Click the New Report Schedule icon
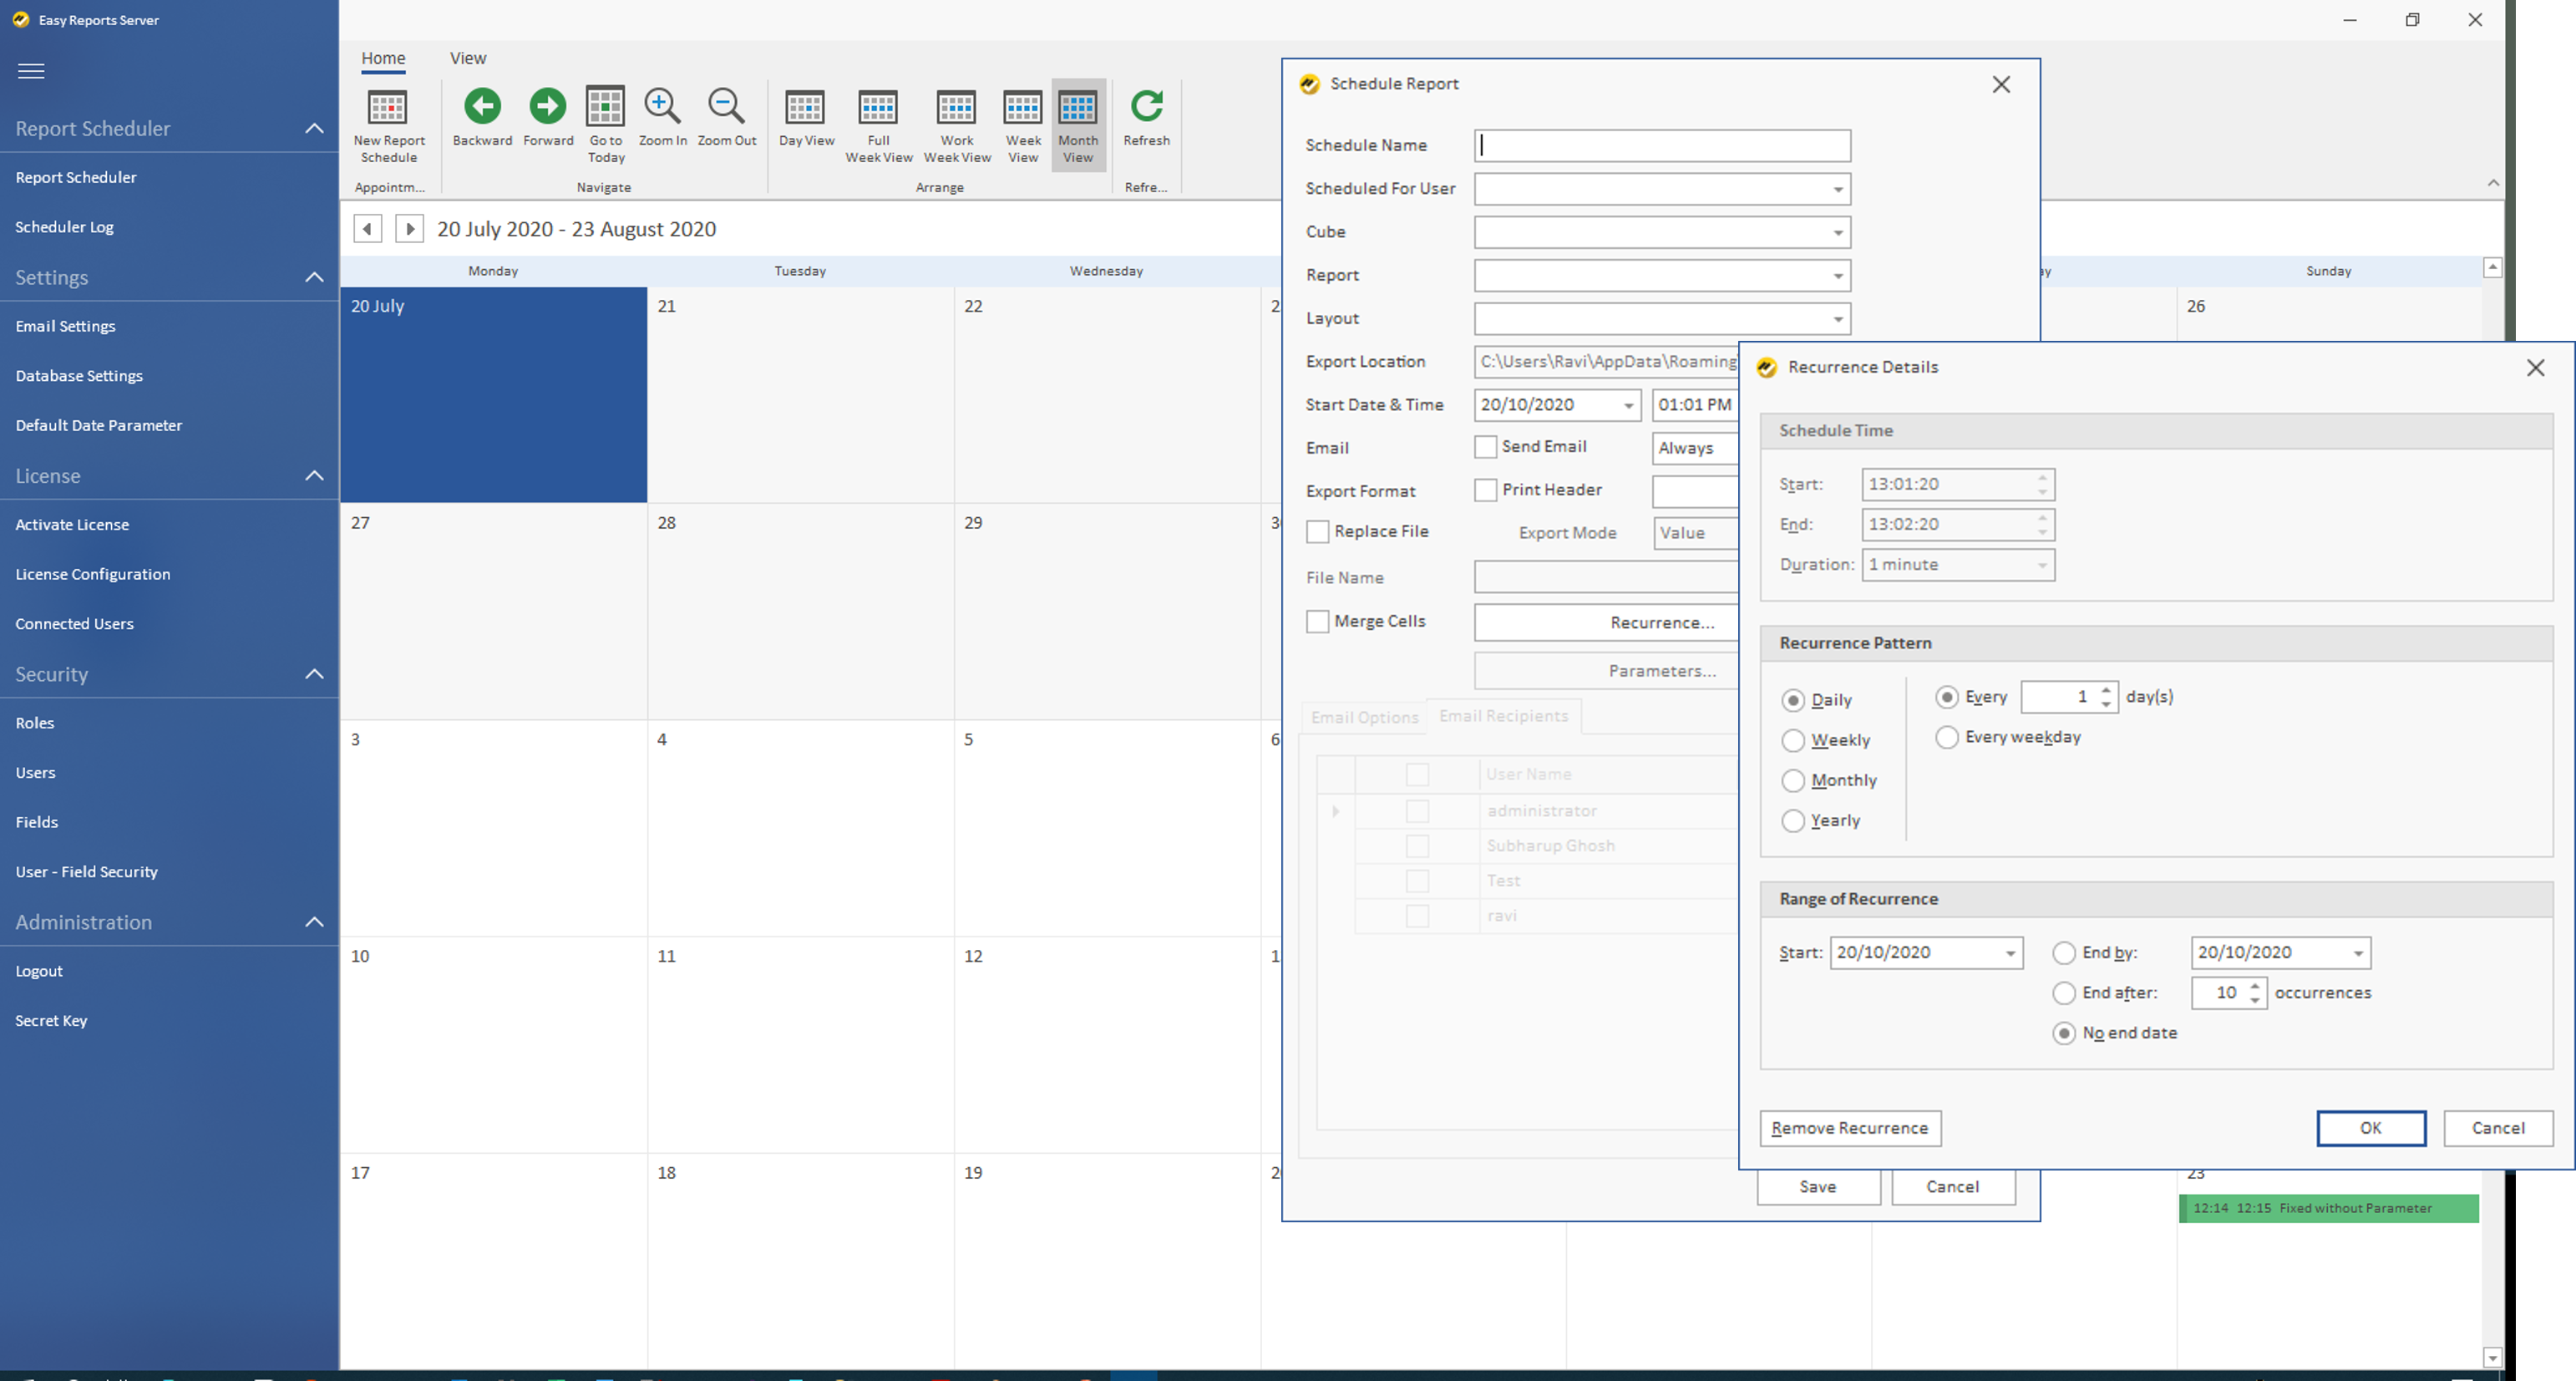This screenshot has height=1381, width=2576. pos(388,109)
